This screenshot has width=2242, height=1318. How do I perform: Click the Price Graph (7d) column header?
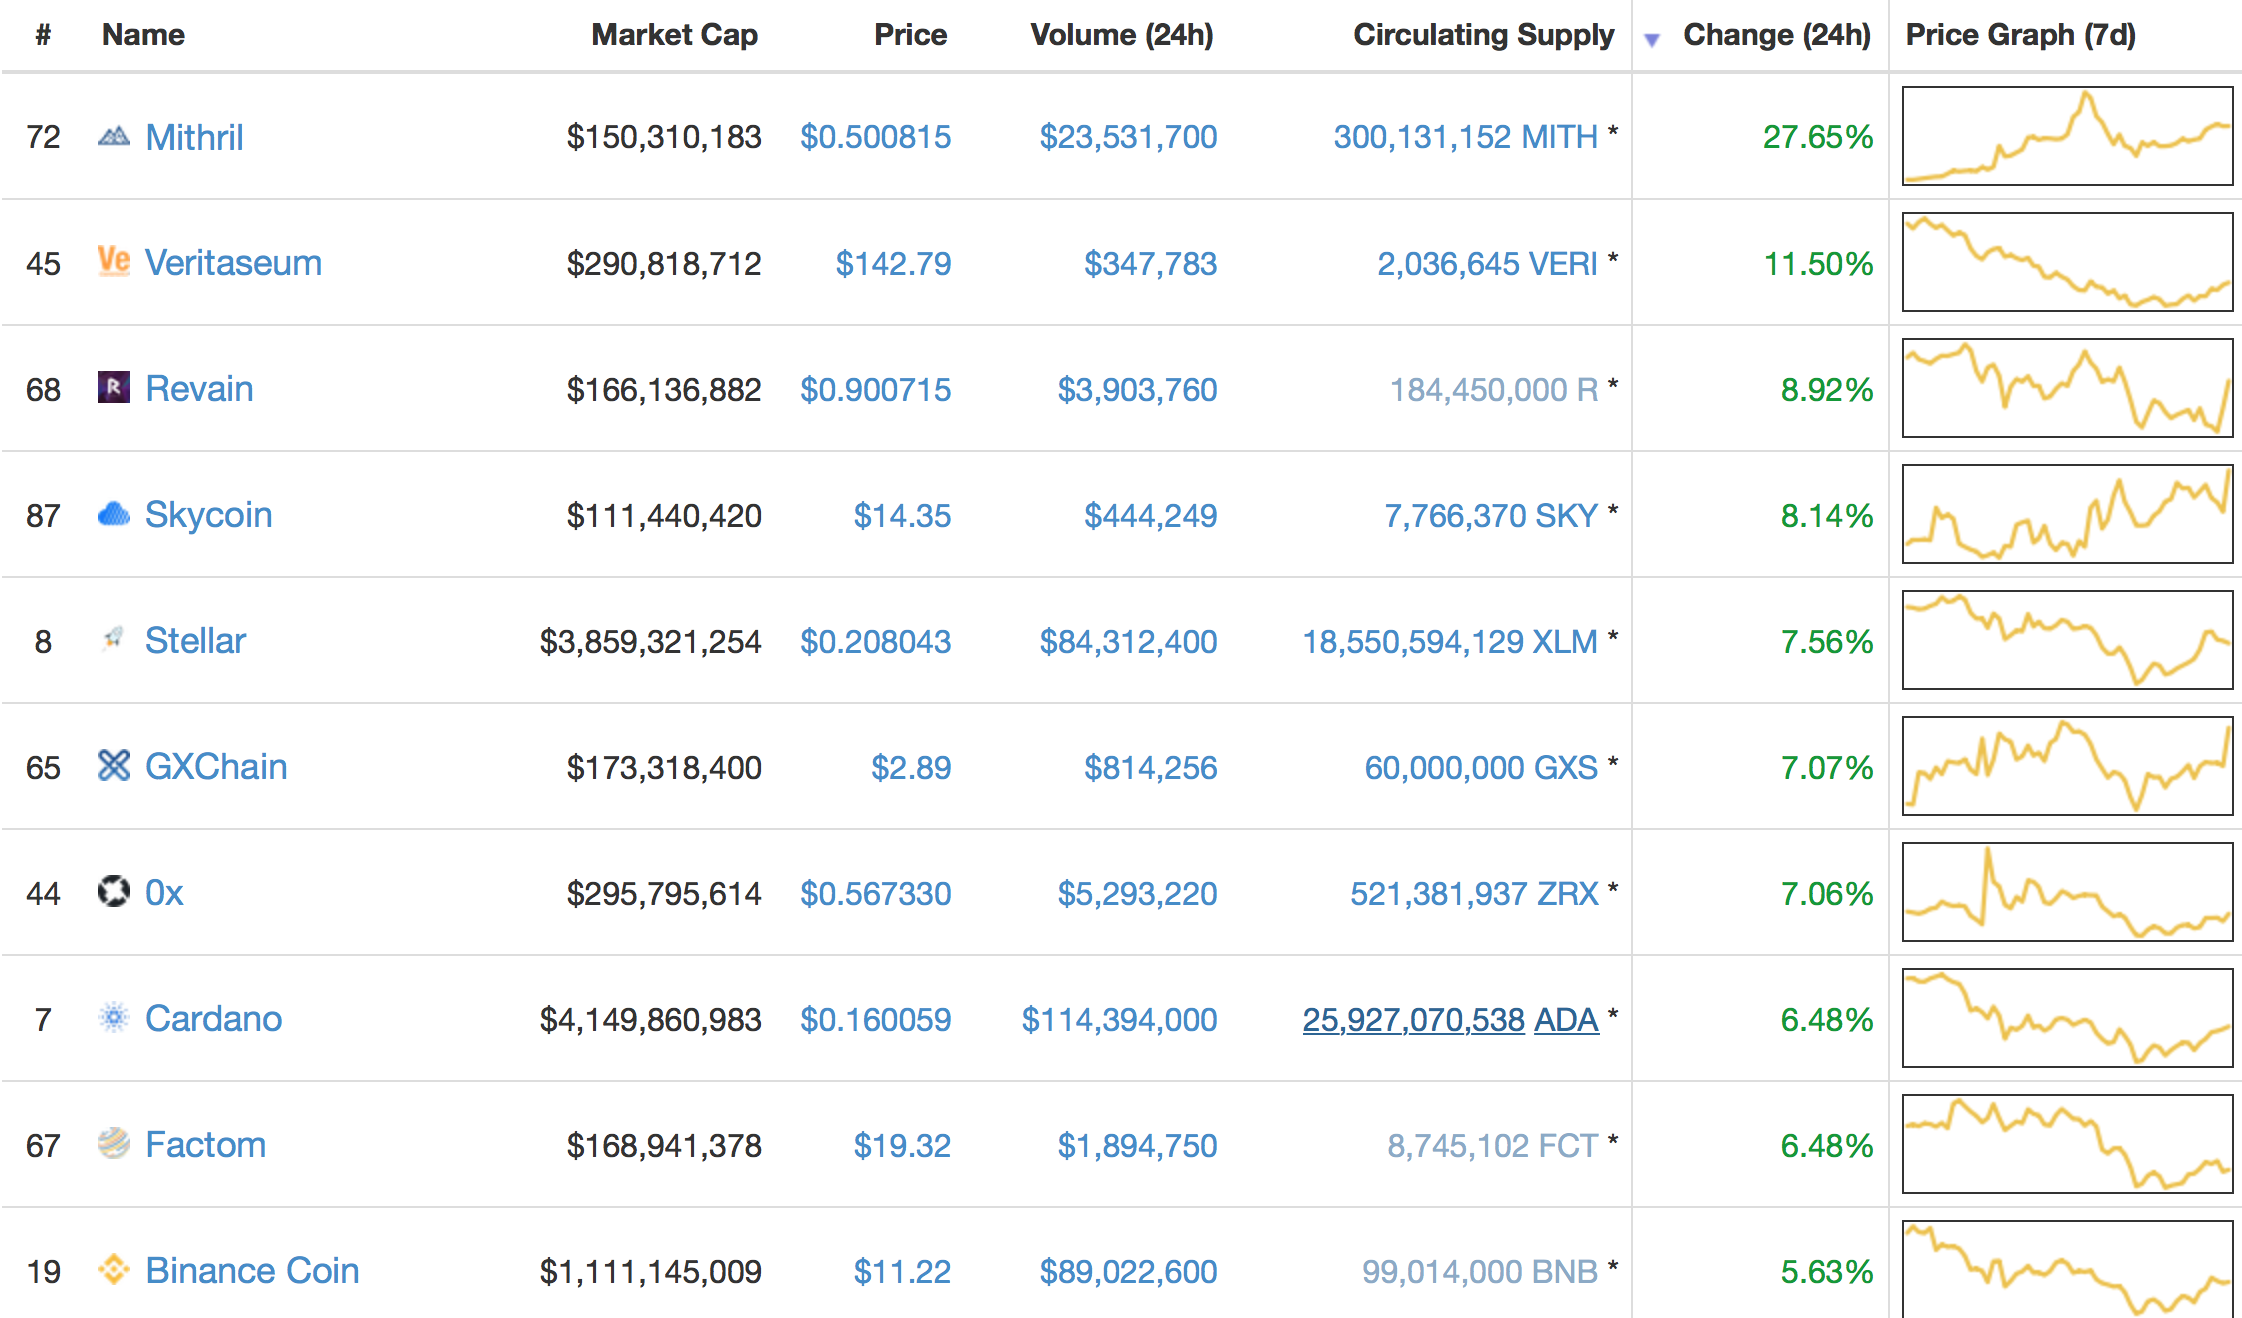point(2020,35)
